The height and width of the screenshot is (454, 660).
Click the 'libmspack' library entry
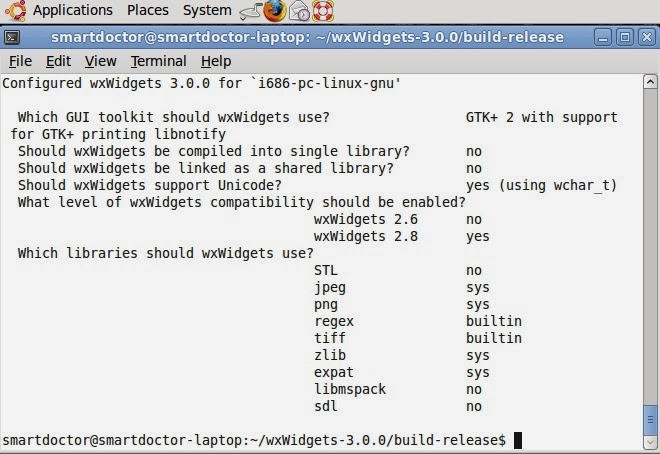coord(349,390)
